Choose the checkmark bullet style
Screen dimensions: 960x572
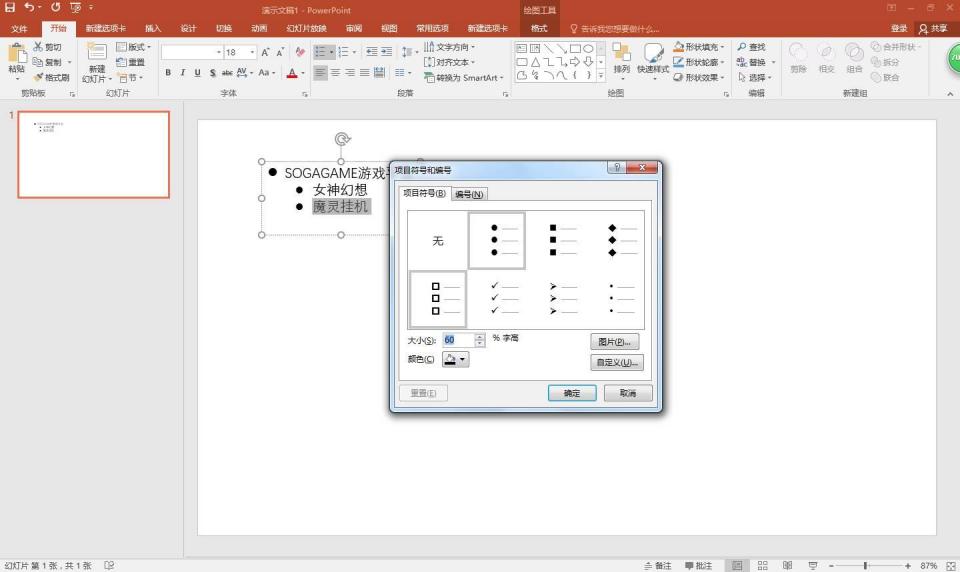496,298
